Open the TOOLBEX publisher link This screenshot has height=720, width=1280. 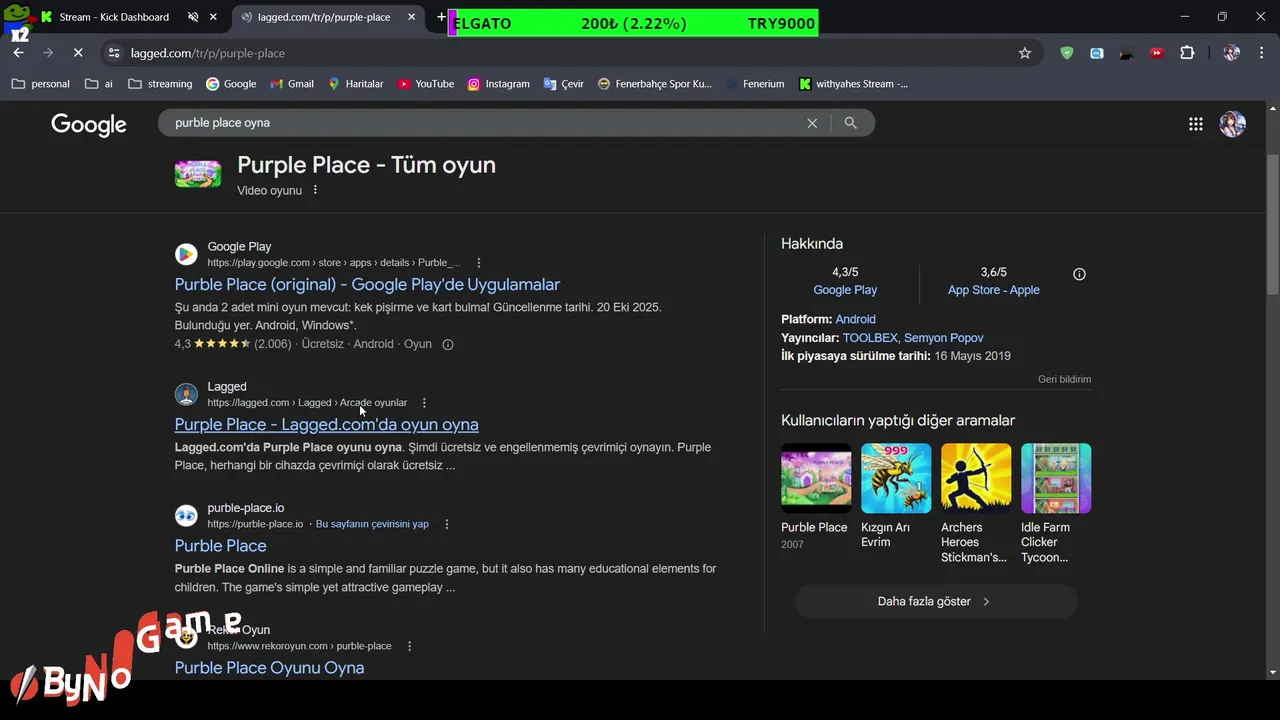coord(870,338)
